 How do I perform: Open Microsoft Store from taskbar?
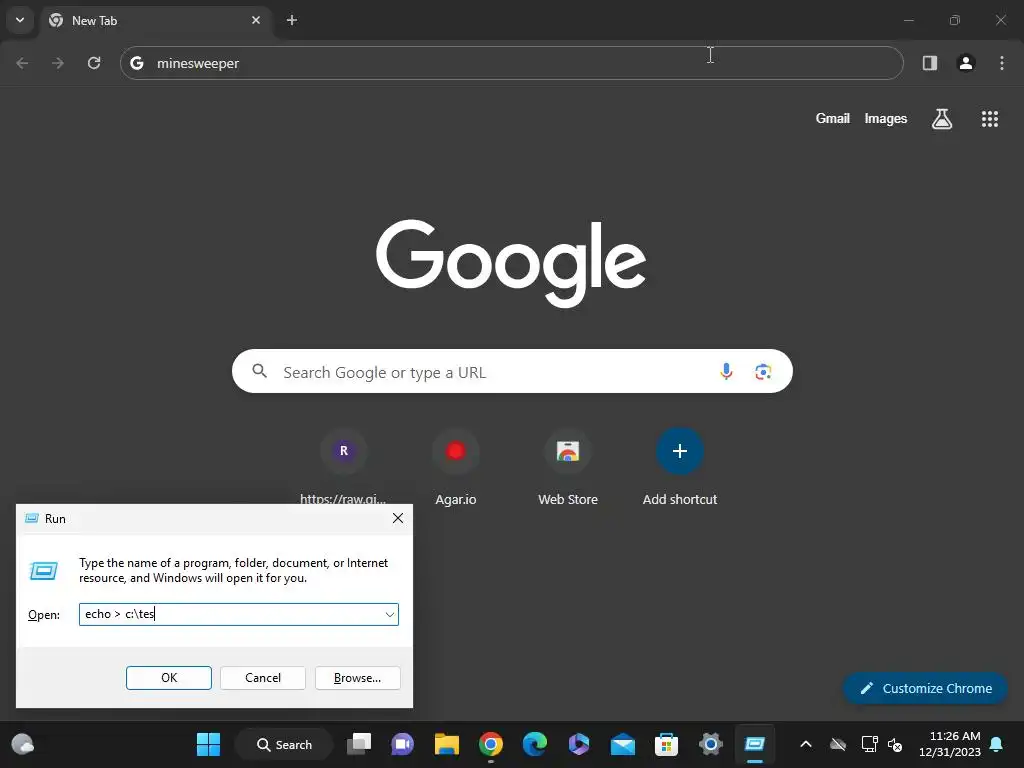tap(666, 744)
